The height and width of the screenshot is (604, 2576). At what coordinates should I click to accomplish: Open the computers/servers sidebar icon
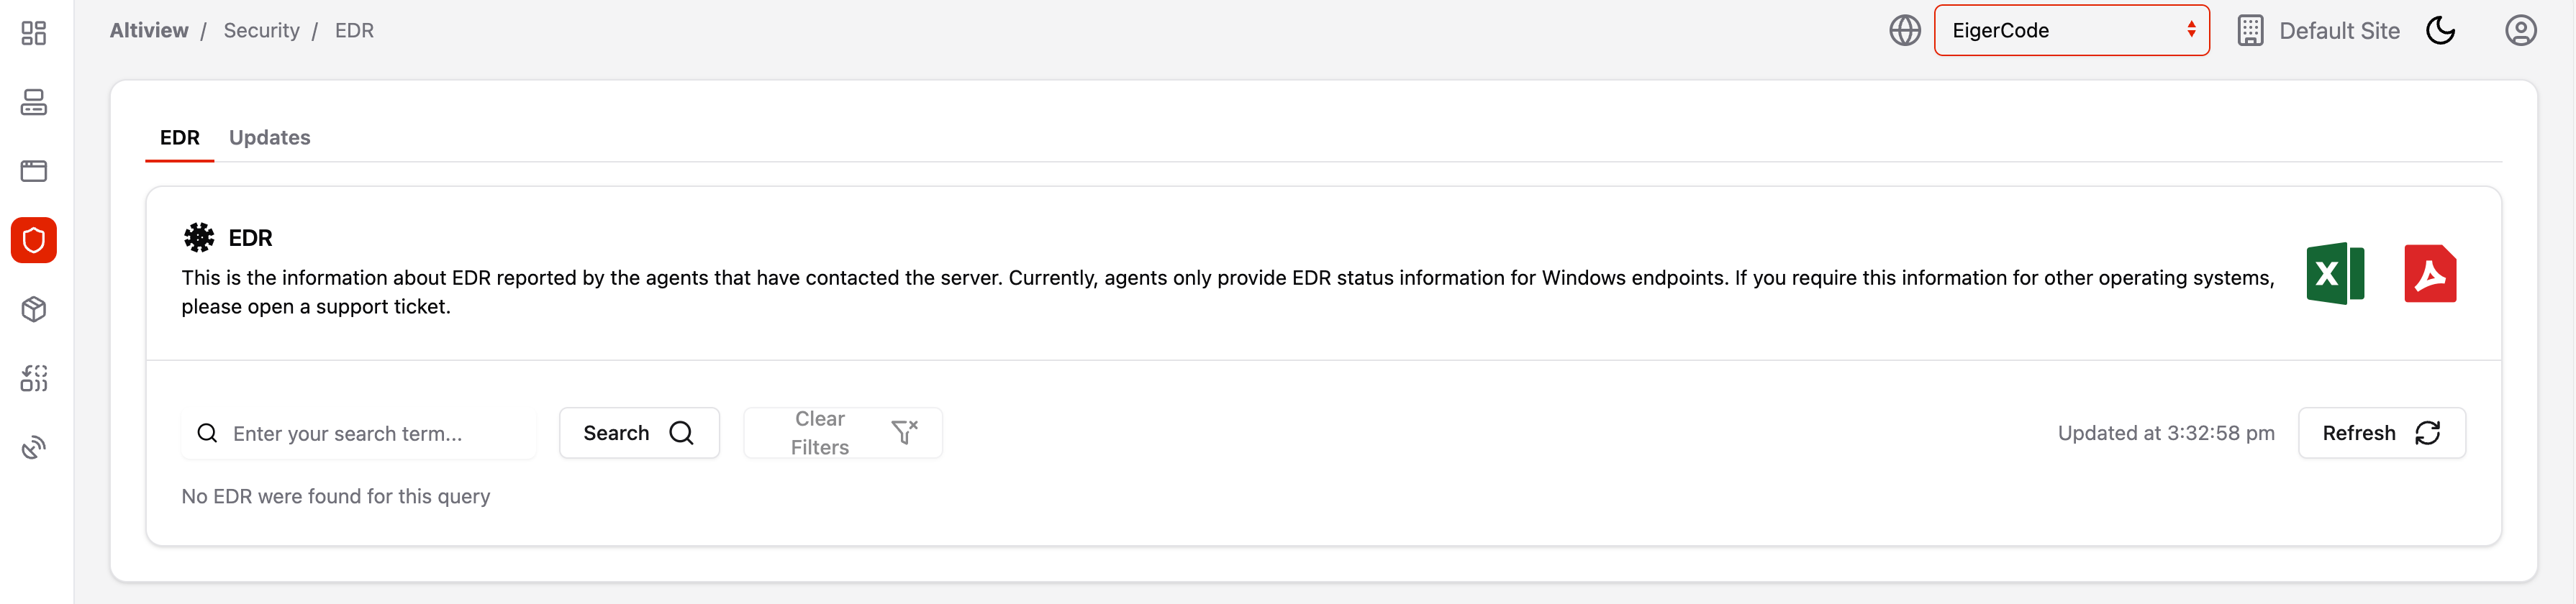(34, 102)
